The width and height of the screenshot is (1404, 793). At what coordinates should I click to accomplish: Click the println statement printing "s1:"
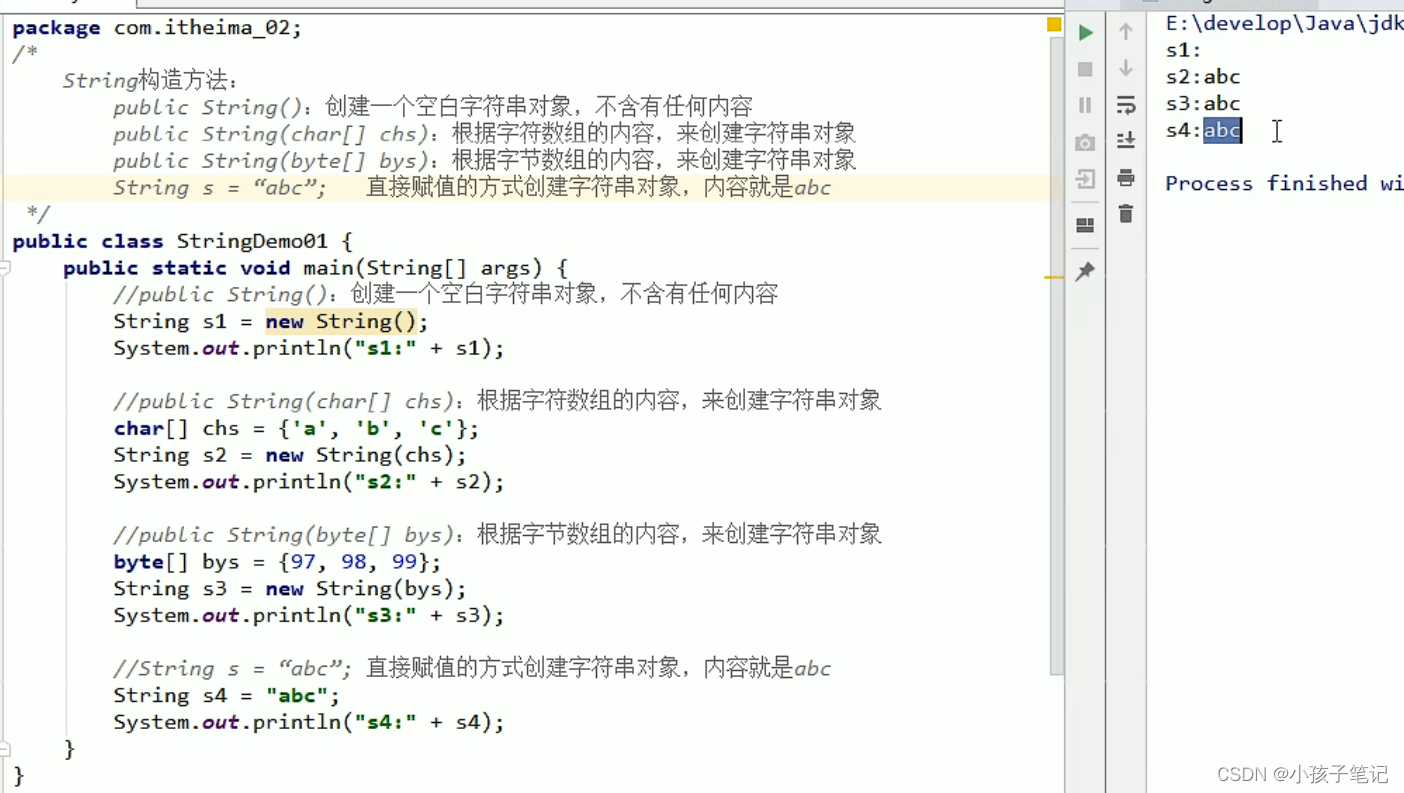(x=309, y=348)
